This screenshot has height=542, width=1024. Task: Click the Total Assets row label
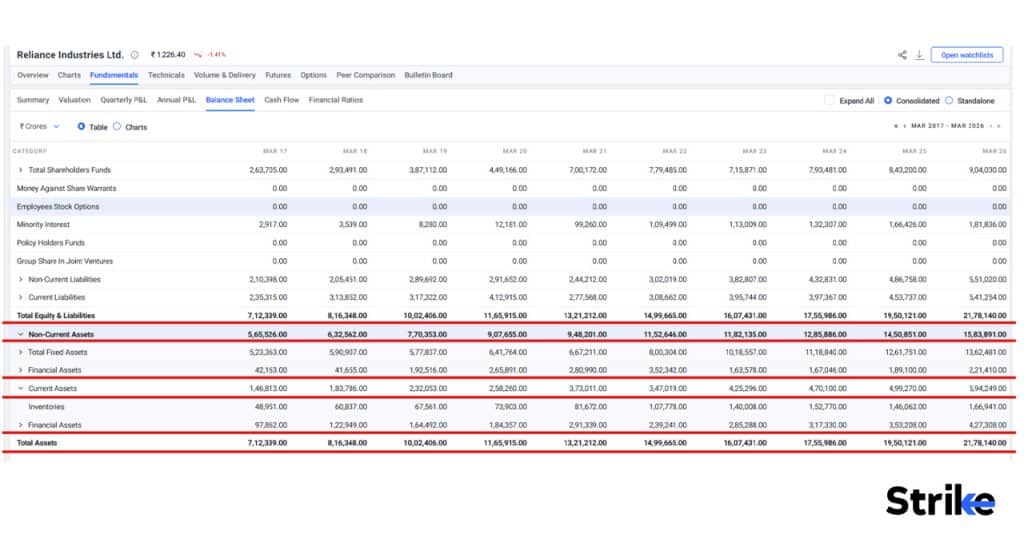[37, 443]
